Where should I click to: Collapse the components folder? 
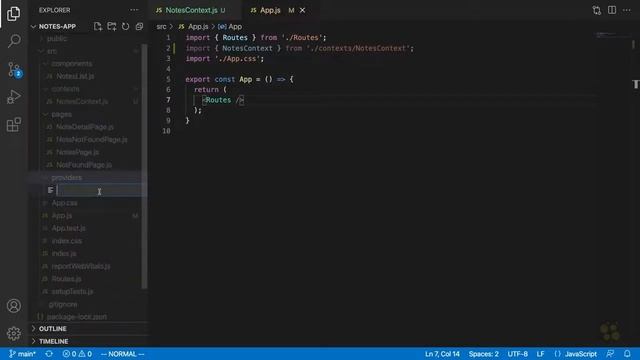[x=71, y=64]
